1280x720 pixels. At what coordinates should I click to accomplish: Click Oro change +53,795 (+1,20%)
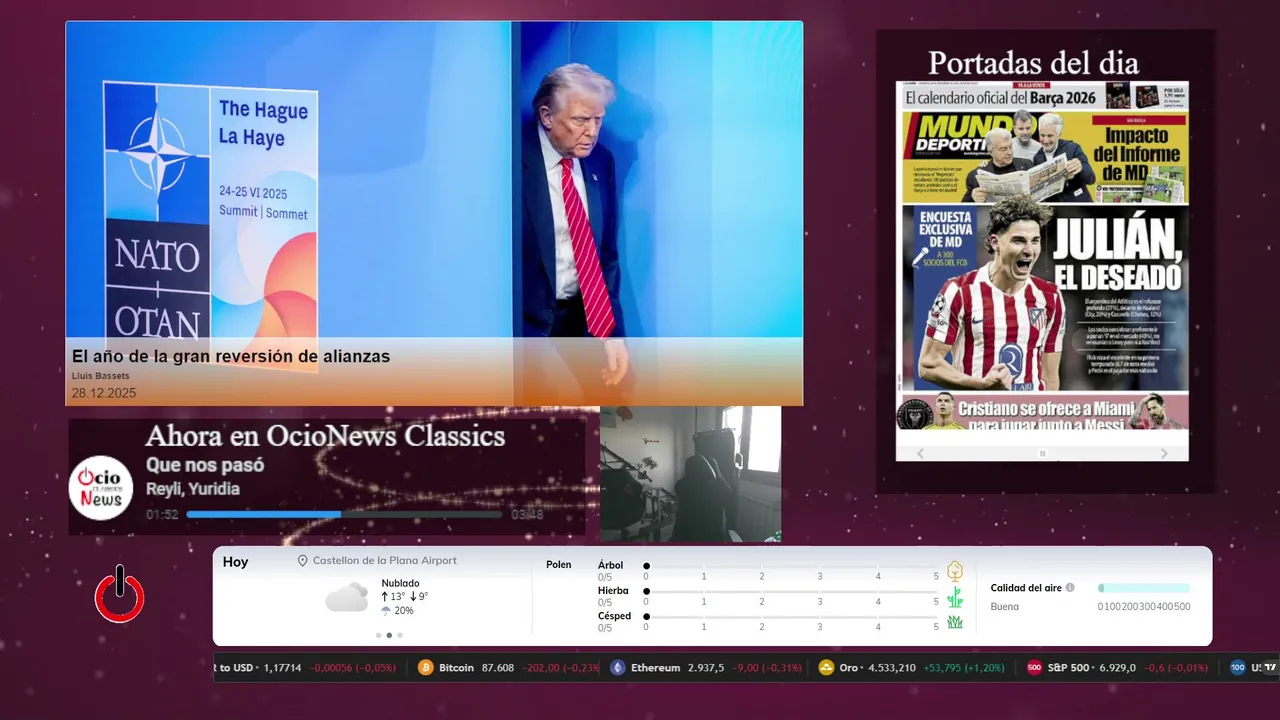click(x=964, y=668)
